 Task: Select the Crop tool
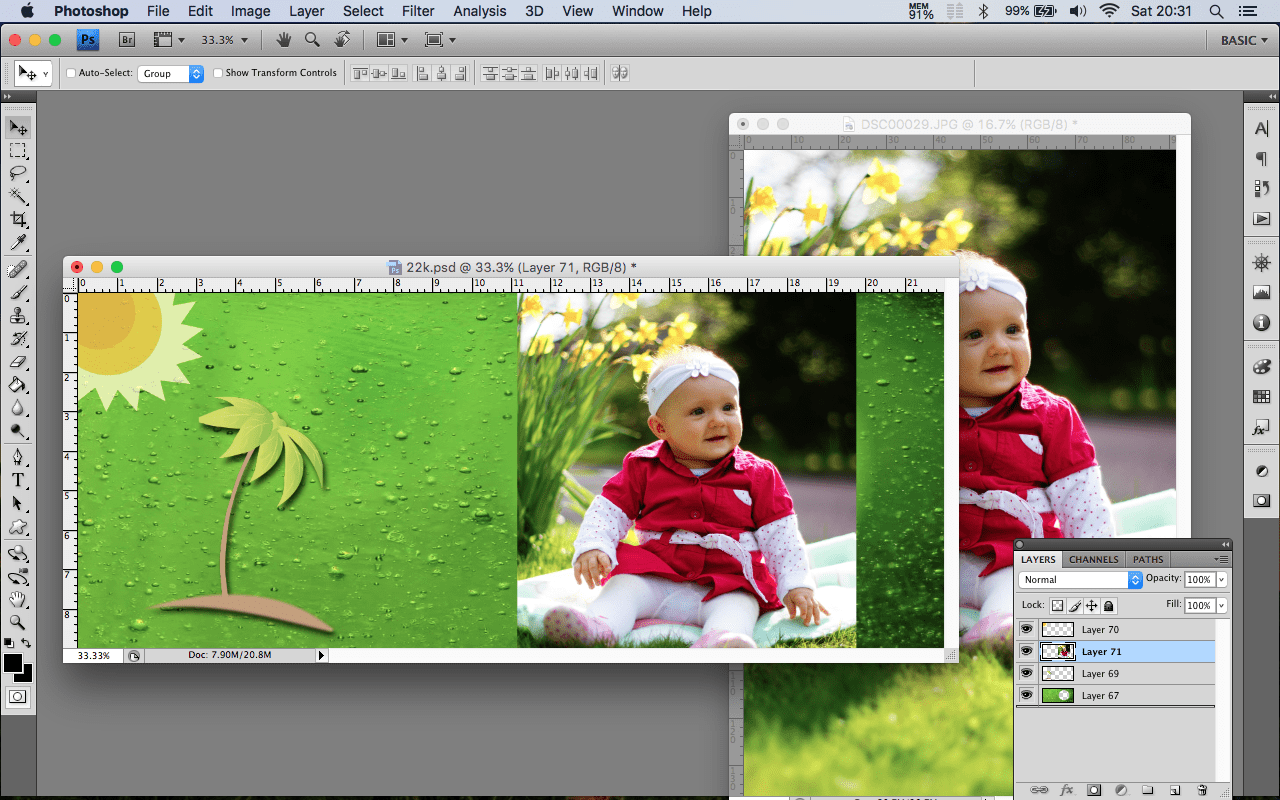click(x=18, y=219)
